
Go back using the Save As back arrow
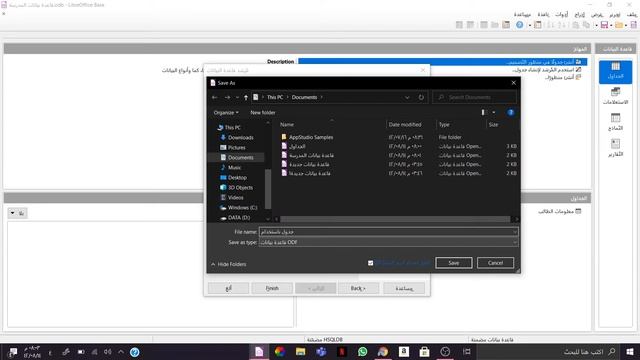pyautogui.click(x=215, y=98)
